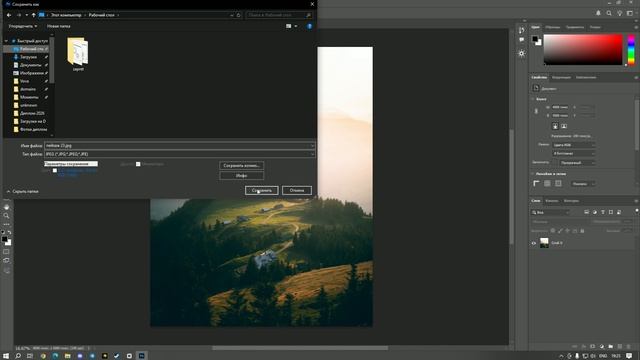Click the search magnifier in Photoshop top bar
This screenshot has height=360, width=640.
pos(609,13)
